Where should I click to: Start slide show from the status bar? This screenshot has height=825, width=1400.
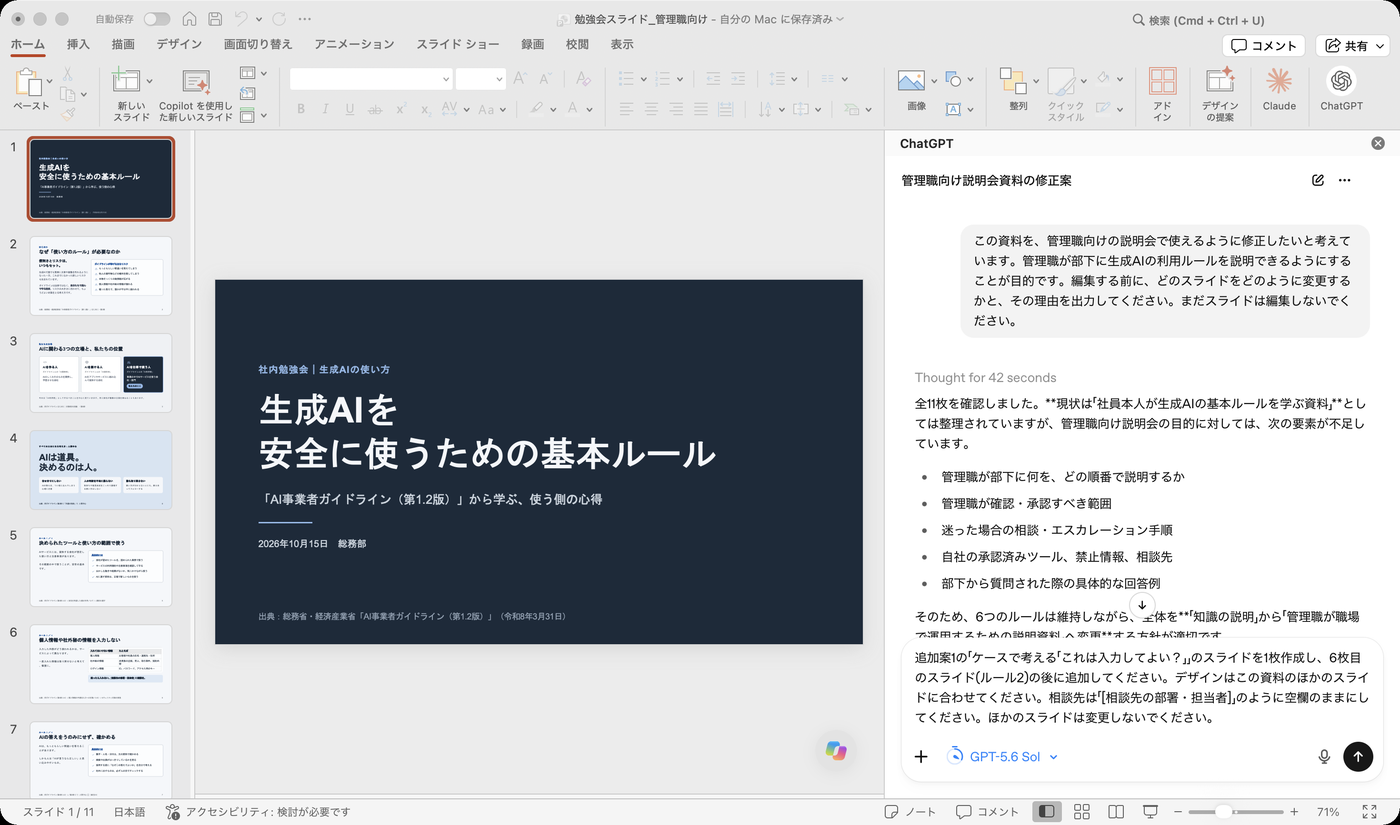(x=1151, y=811)
